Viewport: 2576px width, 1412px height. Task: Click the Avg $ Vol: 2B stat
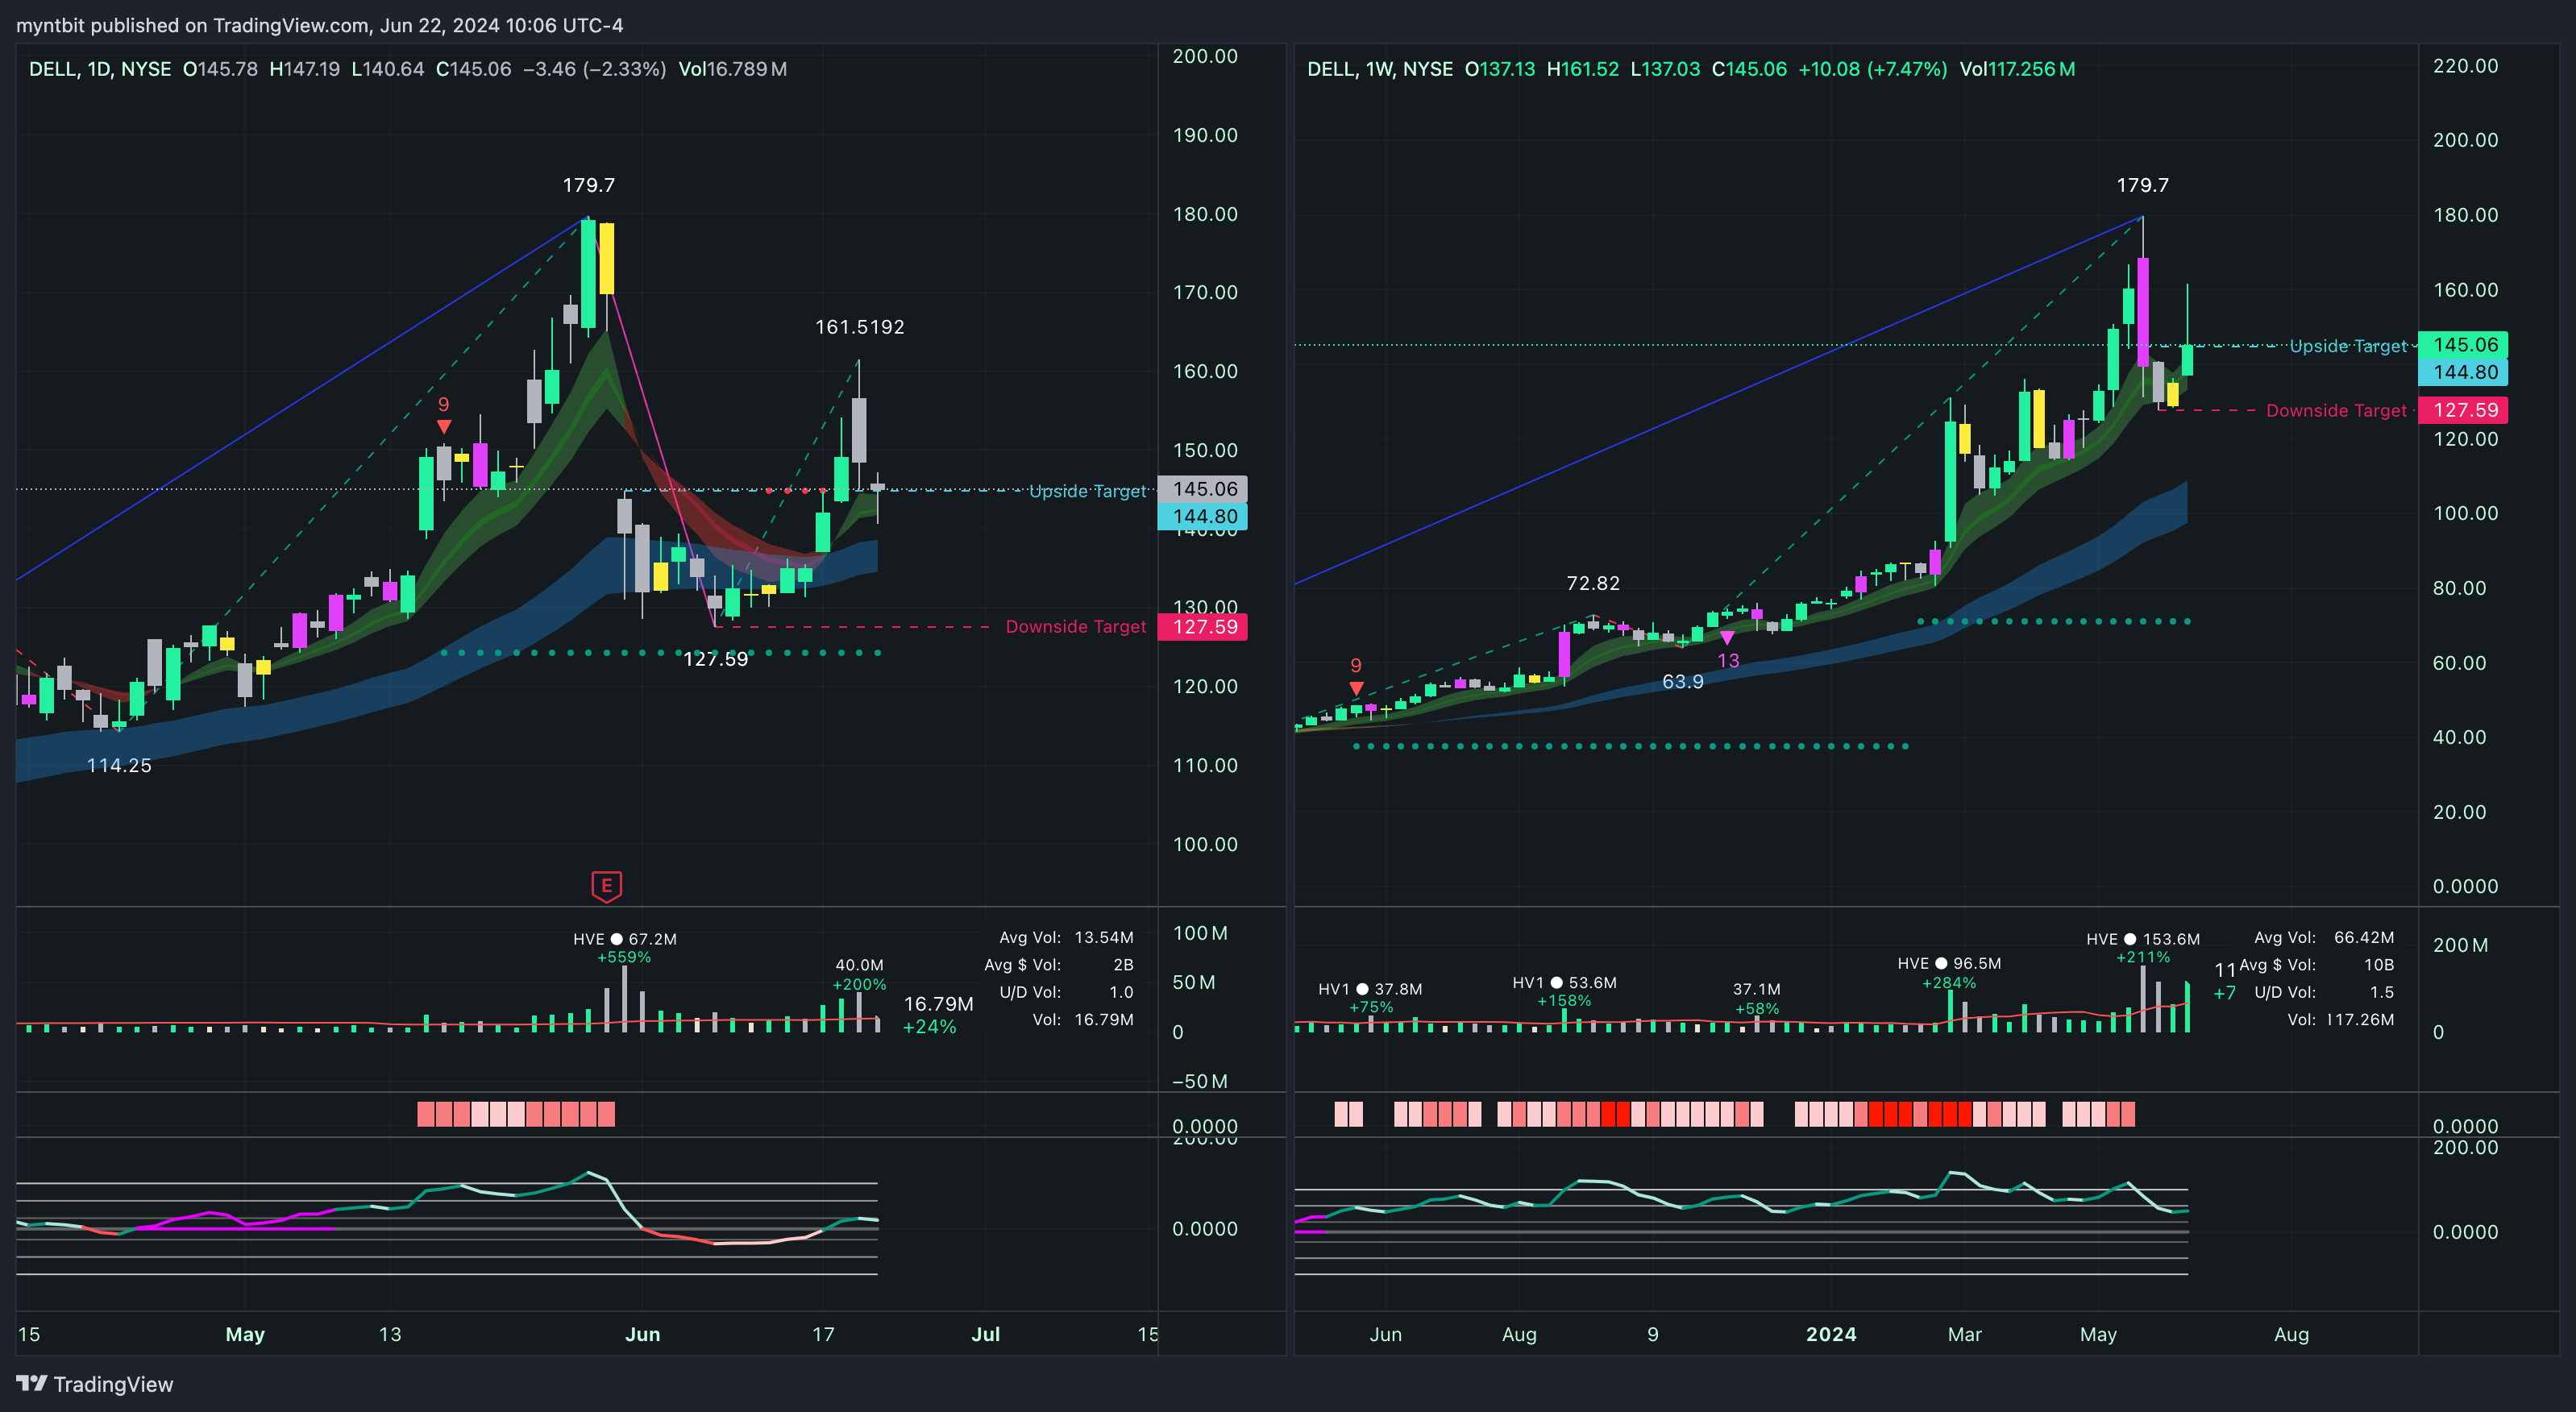coord(1059,965)
